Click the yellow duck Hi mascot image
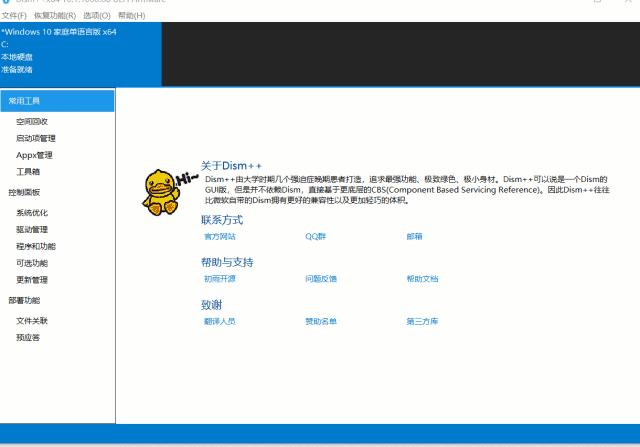The height and width of the screenshot is (447, 640). tap(169, 192)
